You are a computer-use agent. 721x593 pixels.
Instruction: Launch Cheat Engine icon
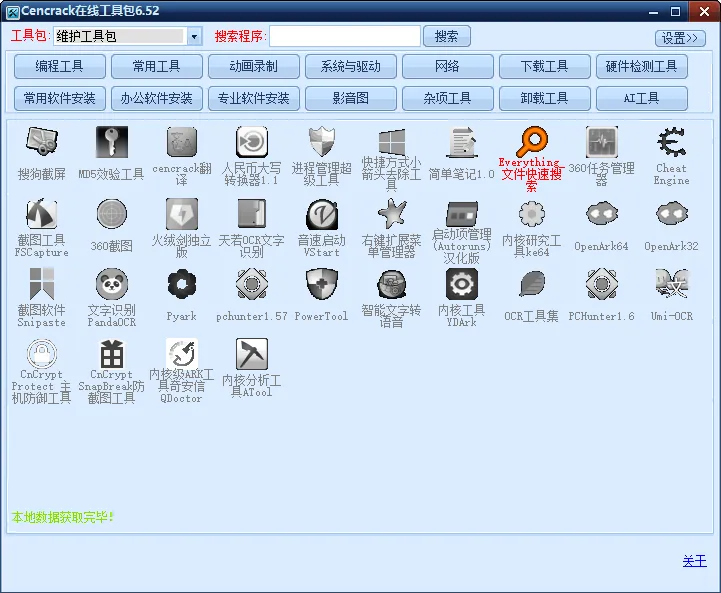pyautogui.click(x=671, y=142)
